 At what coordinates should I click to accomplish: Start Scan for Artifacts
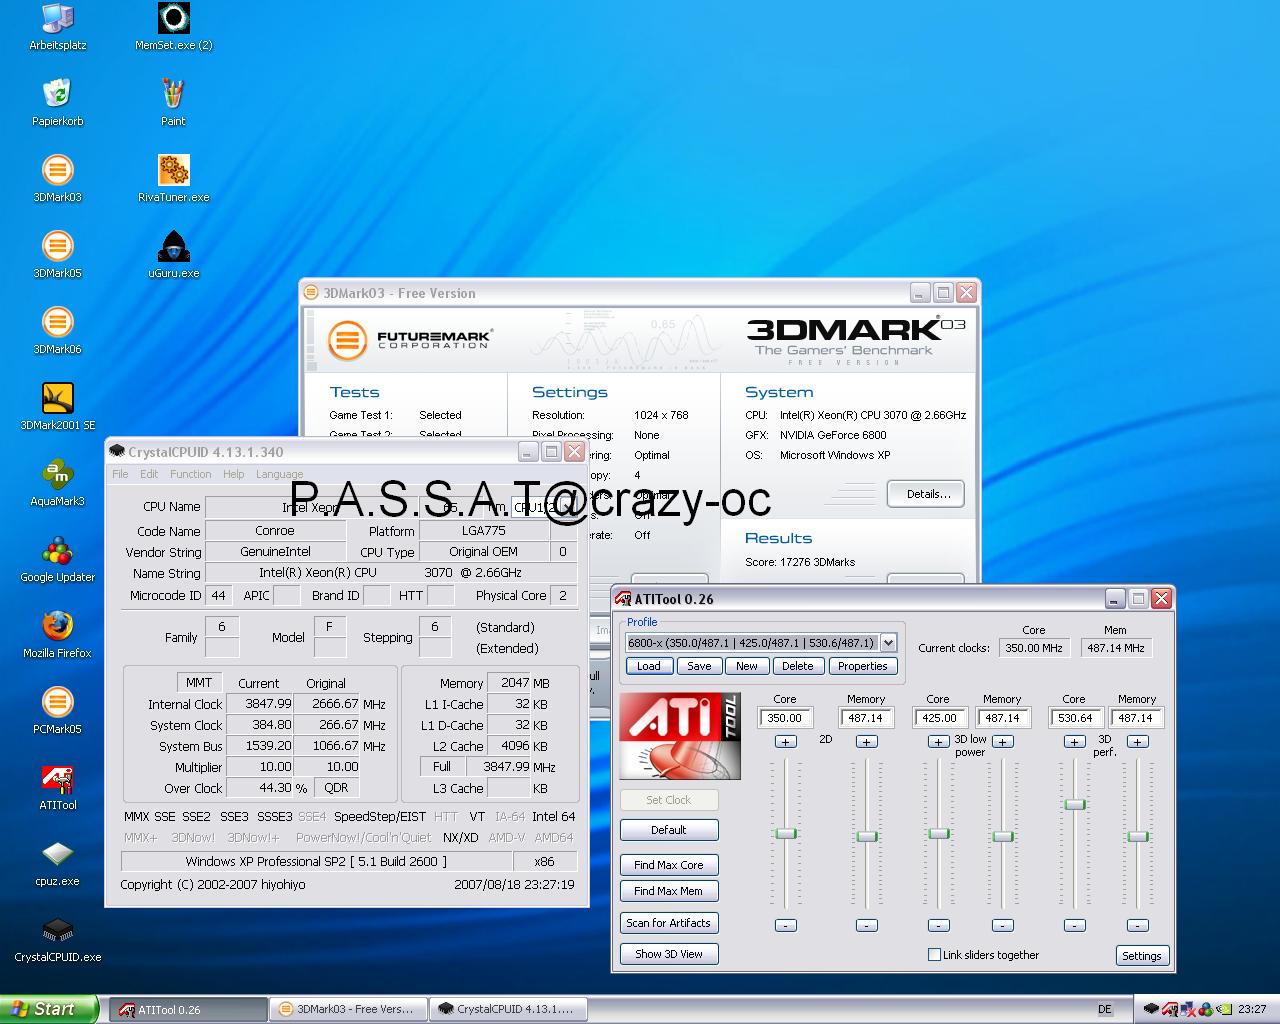(669, 923)
